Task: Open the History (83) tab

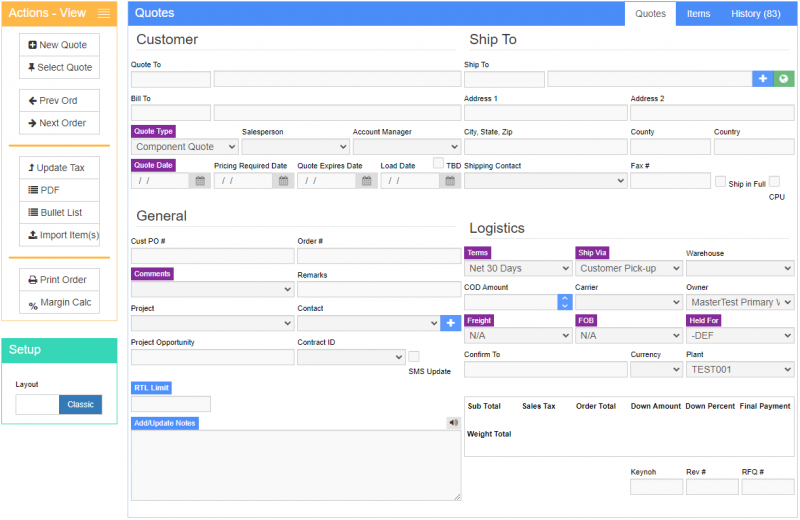Action: (755, 14)
